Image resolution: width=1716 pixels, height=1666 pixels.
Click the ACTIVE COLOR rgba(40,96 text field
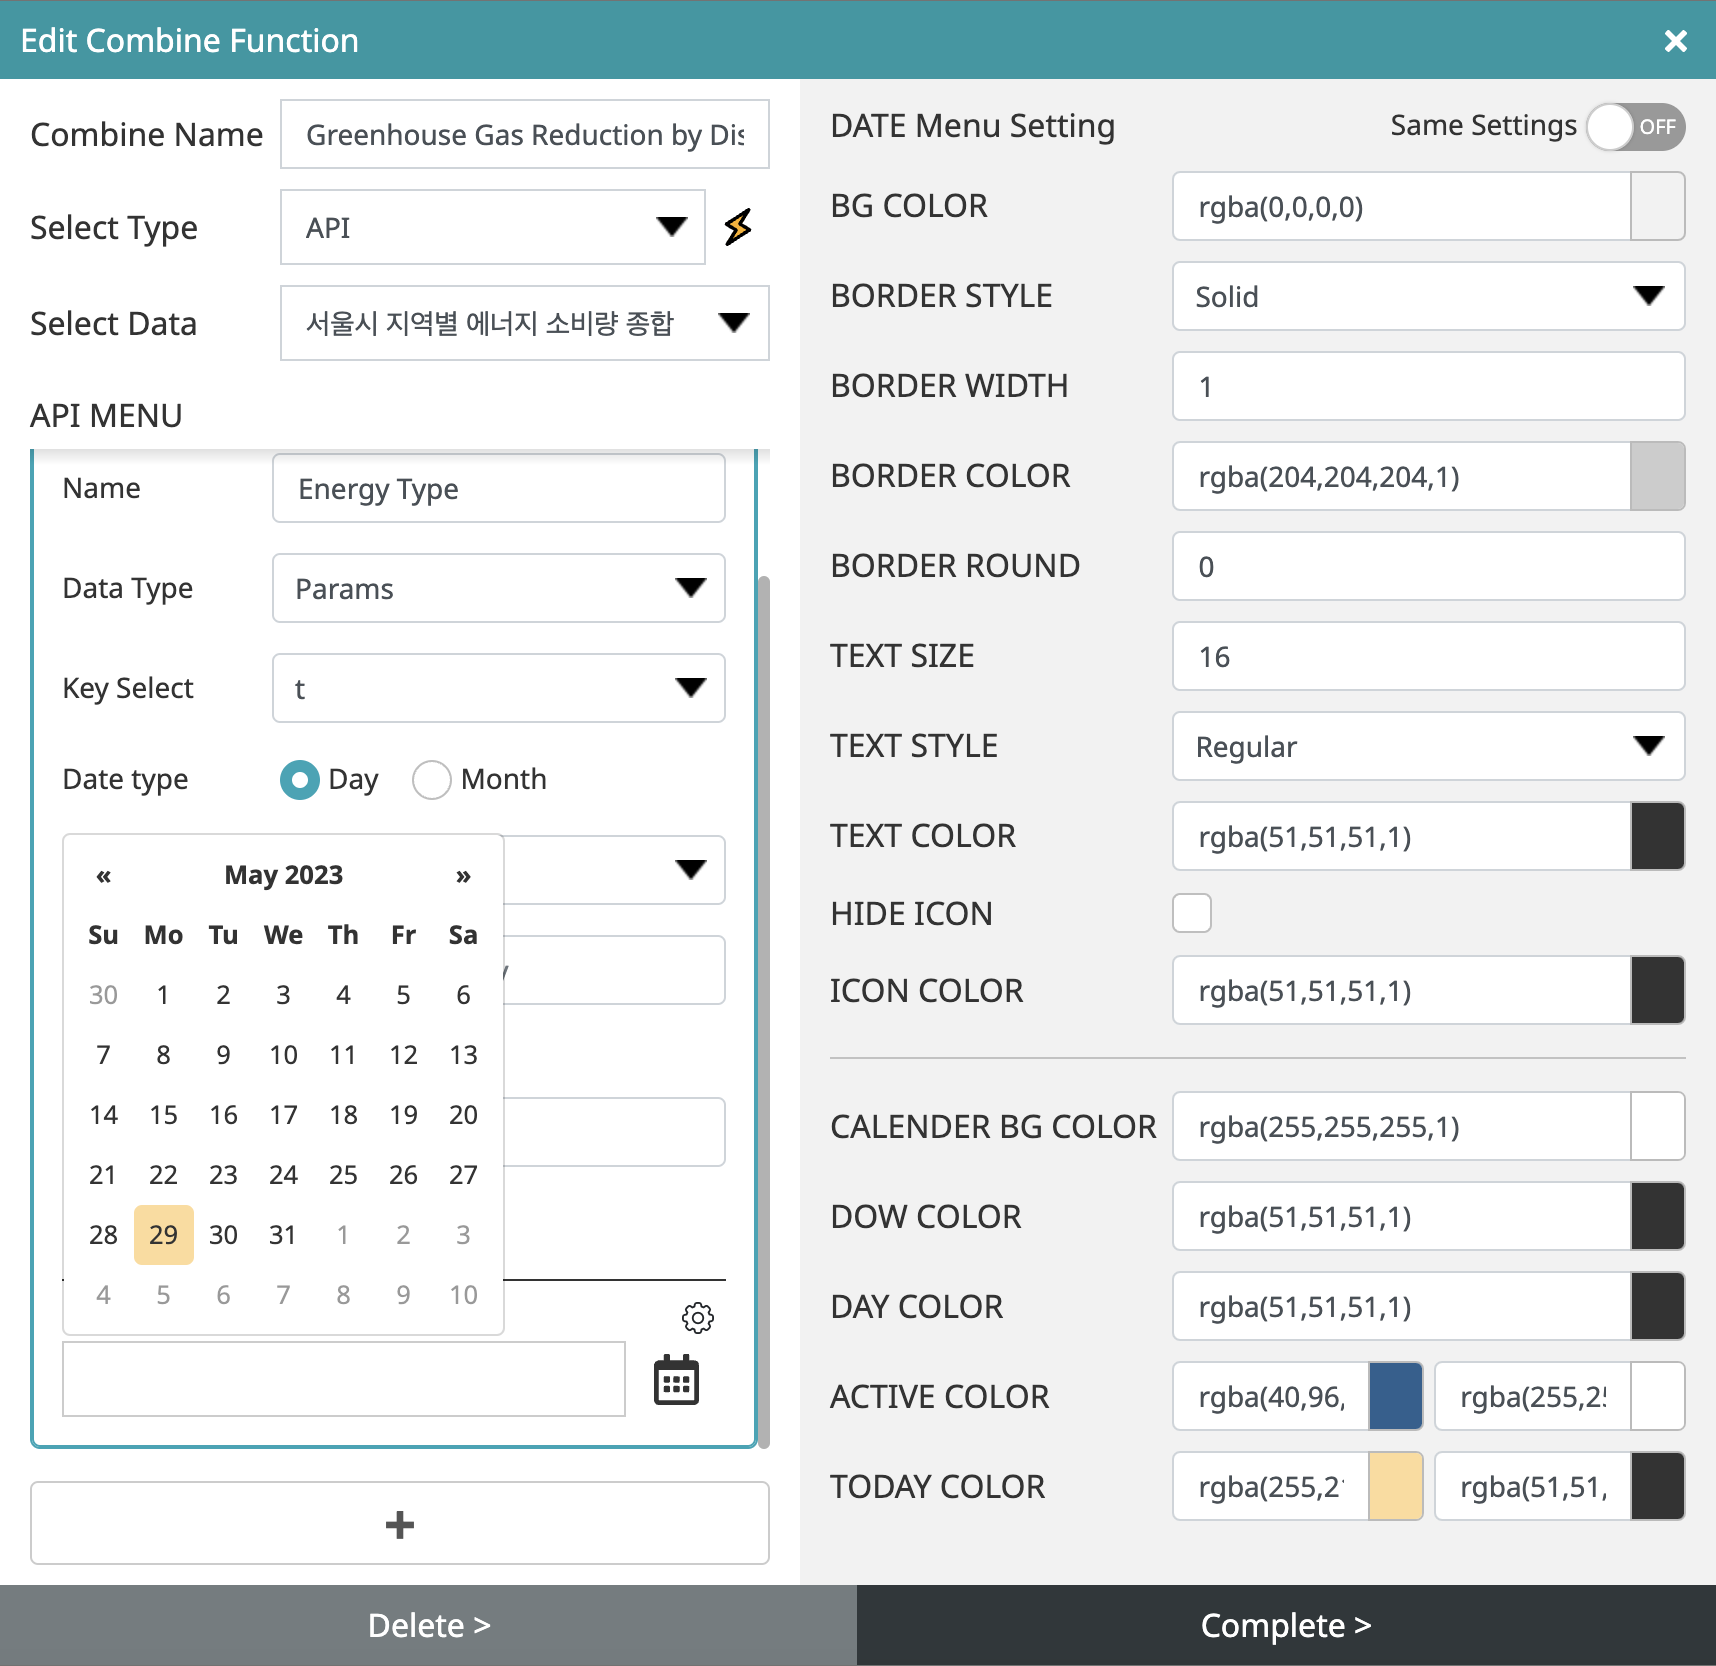(x=1271, y=1396)
